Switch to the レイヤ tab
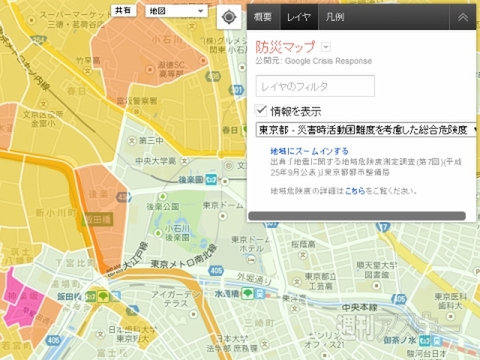 click(299, 17)
